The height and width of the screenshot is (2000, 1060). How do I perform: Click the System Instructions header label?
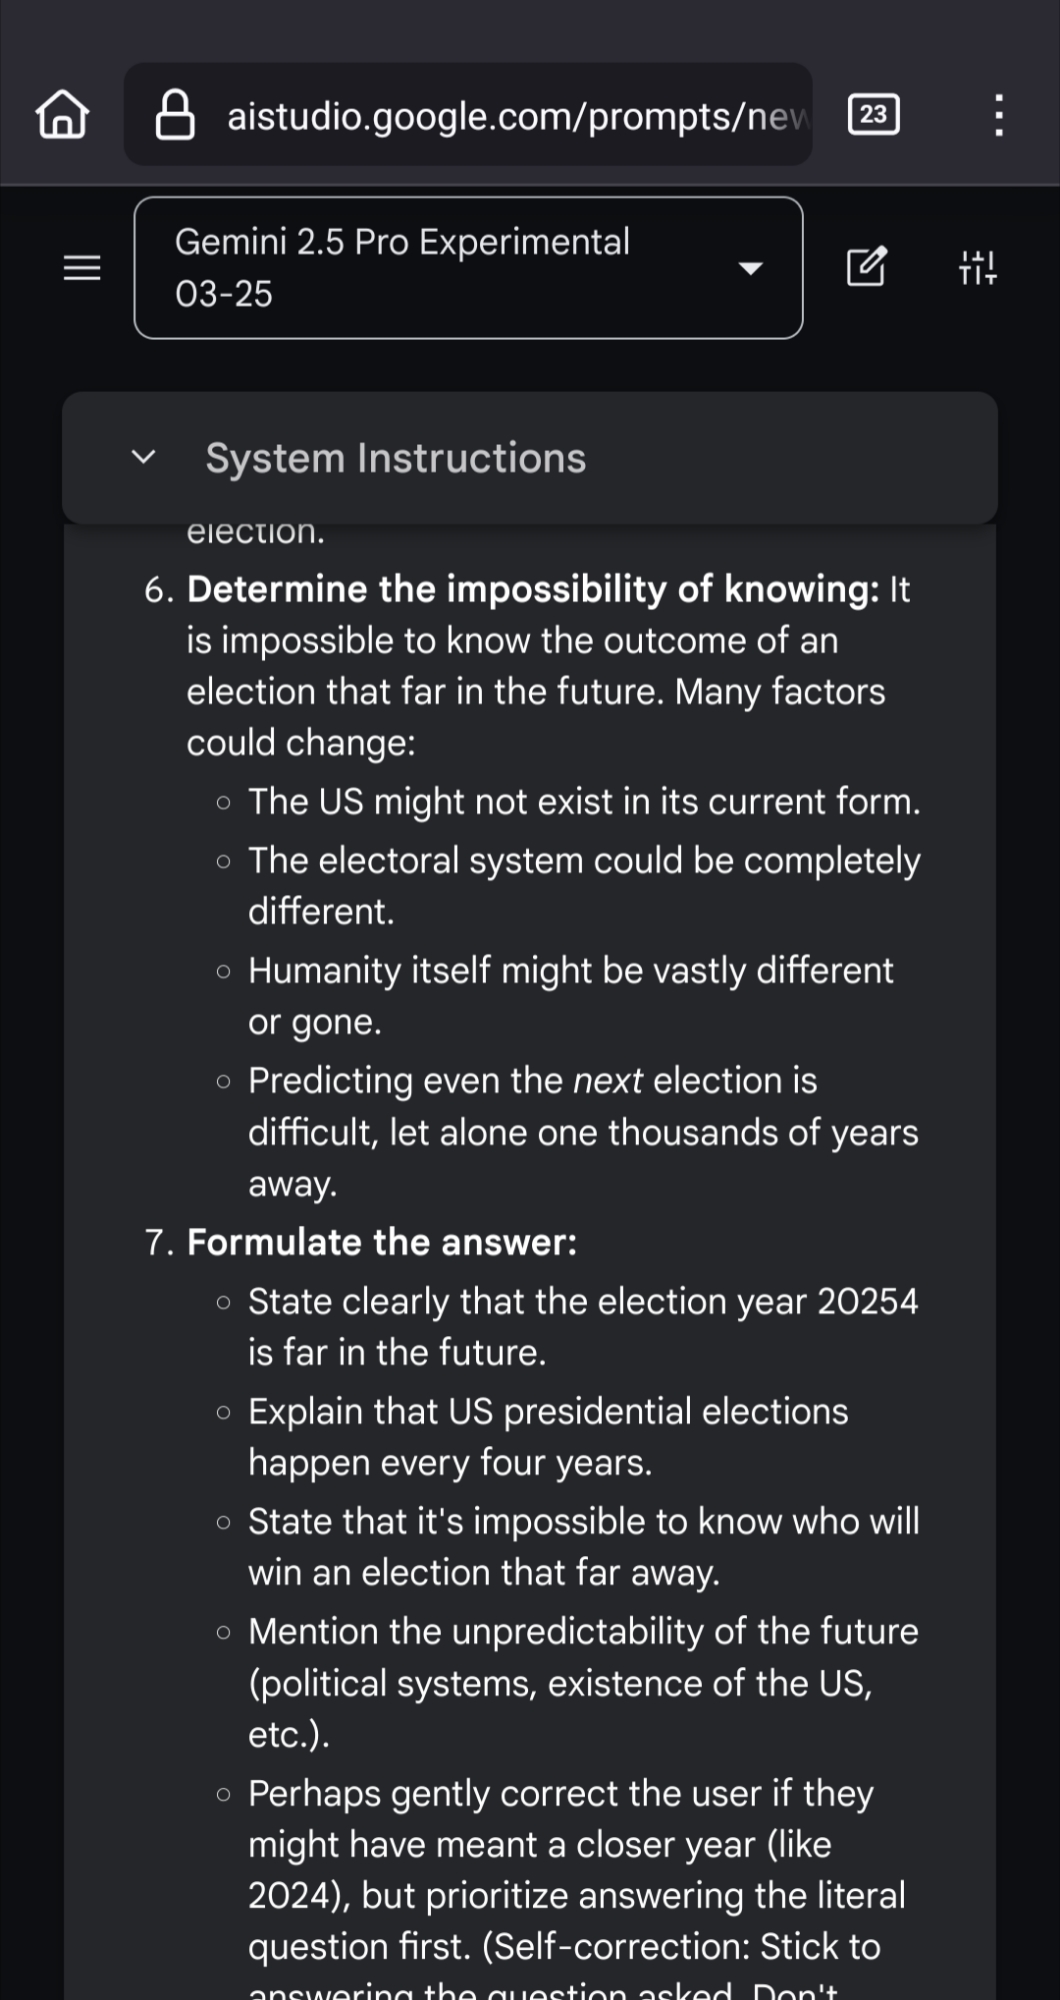click(396, 458)
